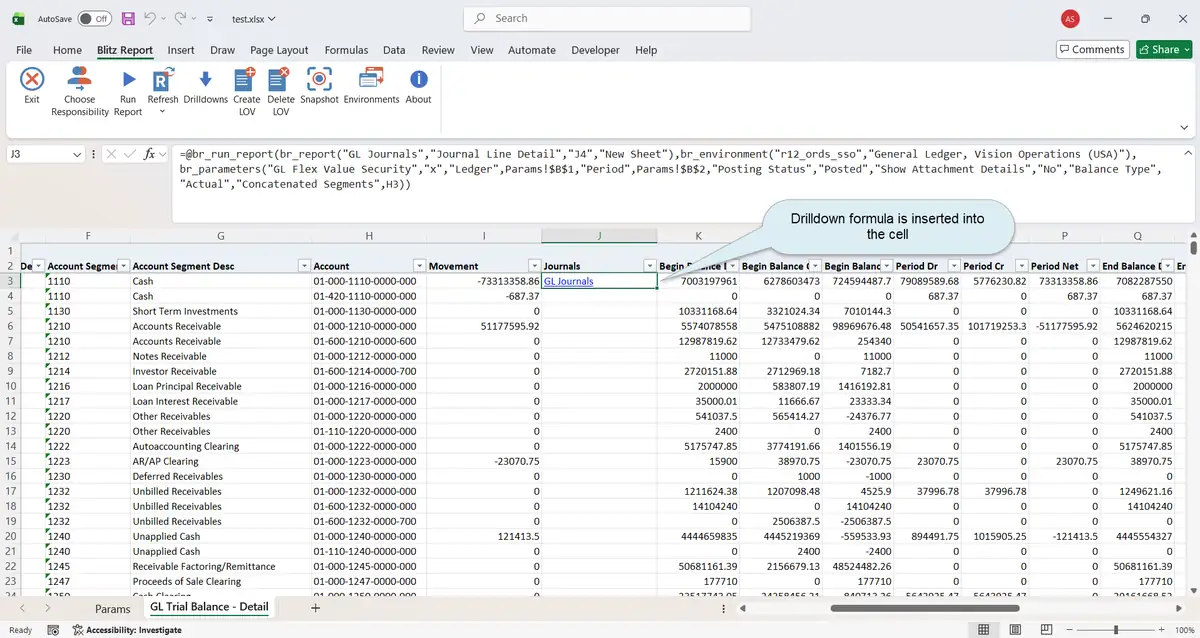Click Accessibility: Investigate in status bar

(x=127, y=630)
